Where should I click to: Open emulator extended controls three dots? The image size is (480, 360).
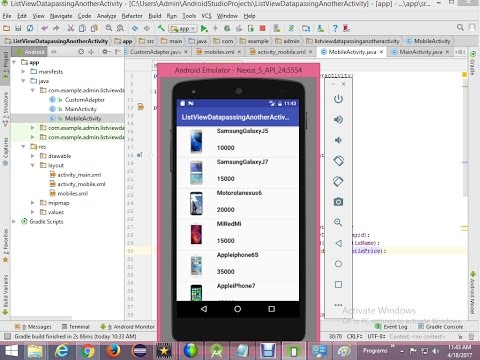[338, 305]
